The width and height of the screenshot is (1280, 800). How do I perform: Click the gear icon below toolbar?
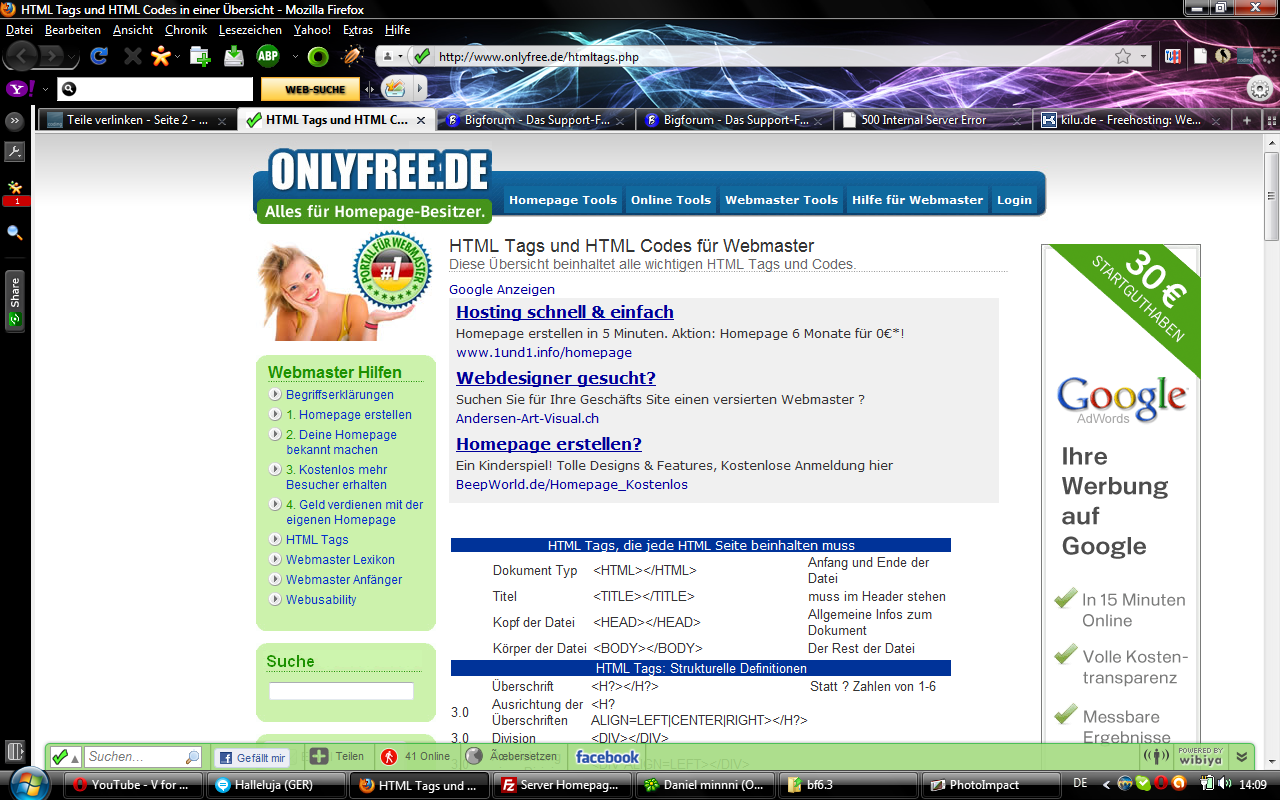click(x=1260, y=89)
